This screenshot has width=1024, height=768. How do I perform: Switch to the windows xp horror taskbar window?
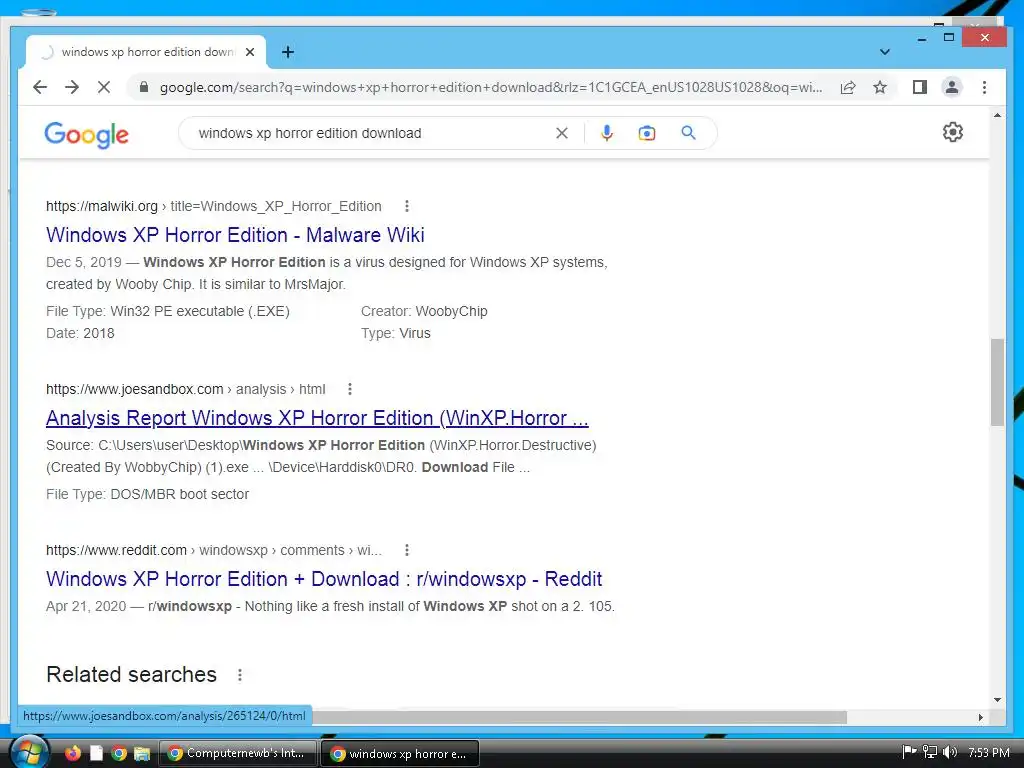[400, 753]
